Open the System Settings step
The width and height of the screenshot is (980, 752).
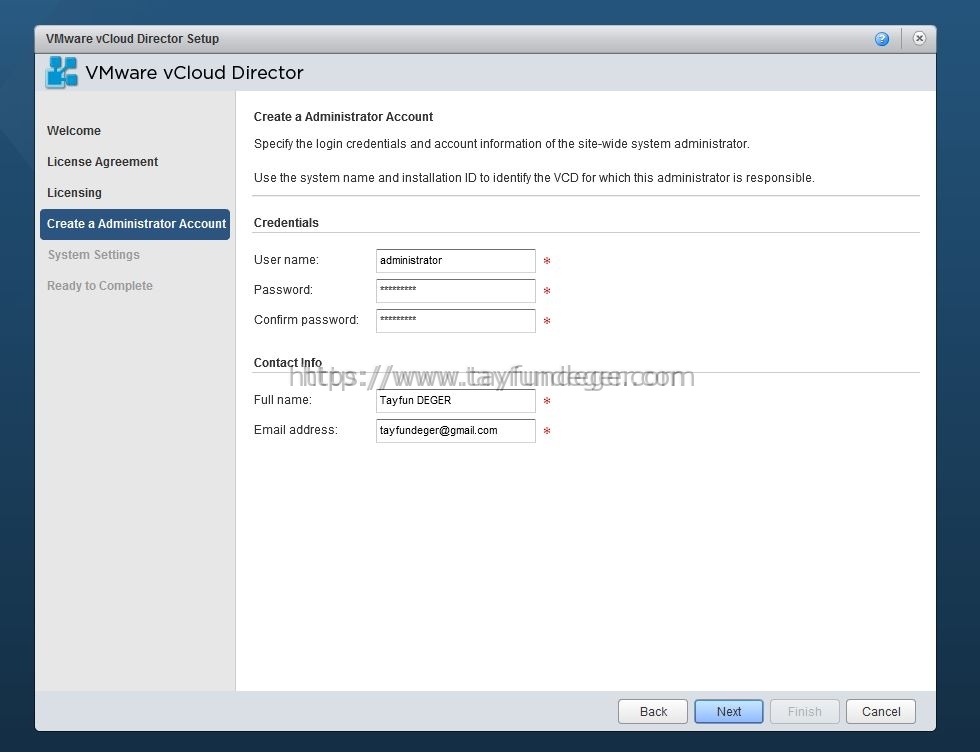coord(94,254)
